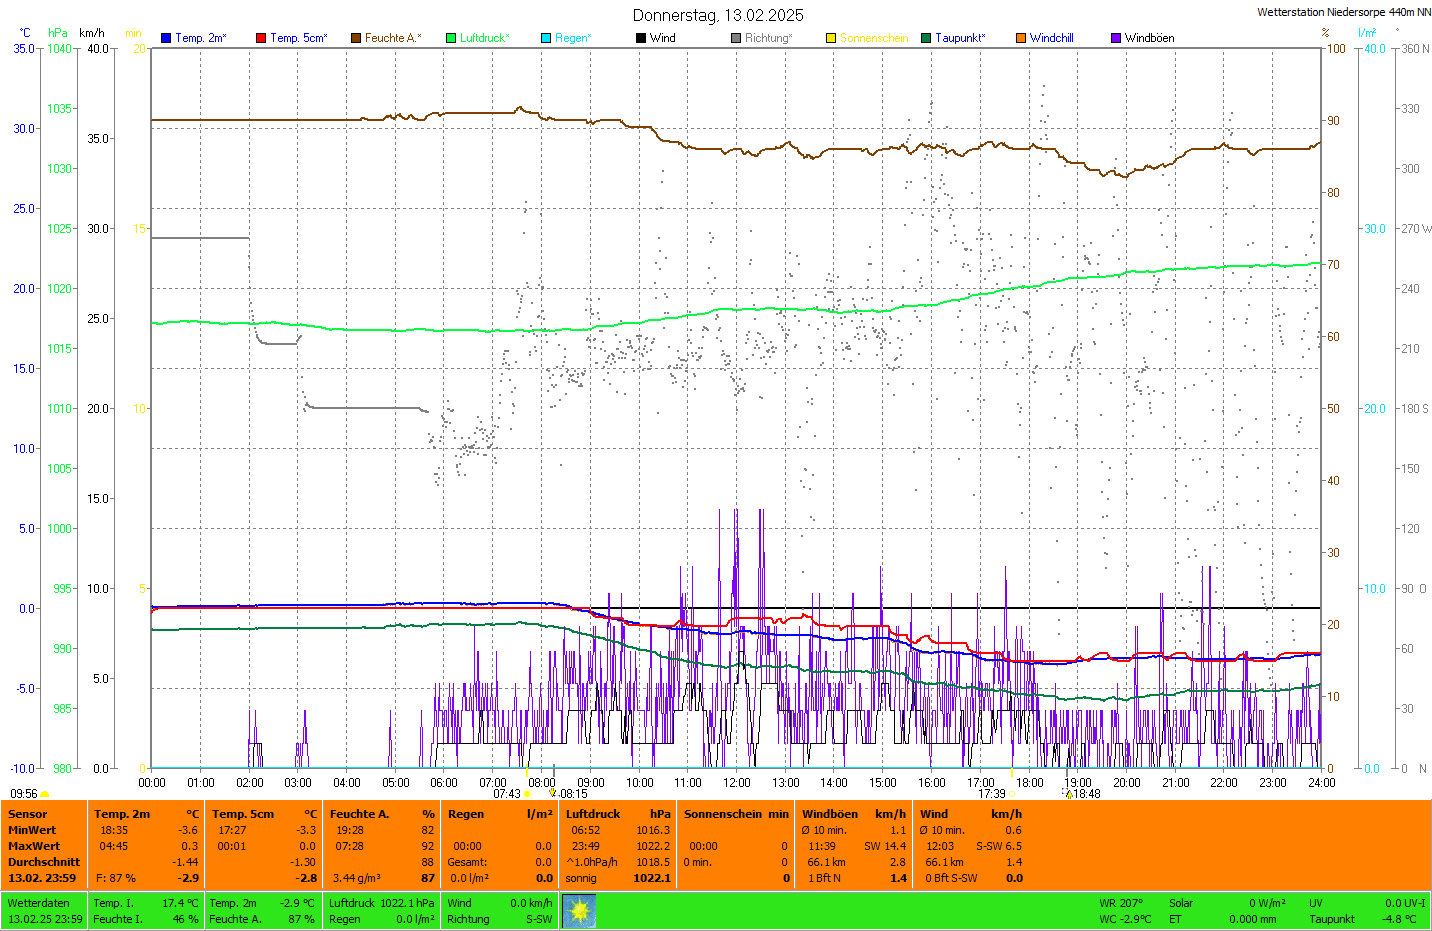Click the Windböen column header in table

[x=830, y=814]
